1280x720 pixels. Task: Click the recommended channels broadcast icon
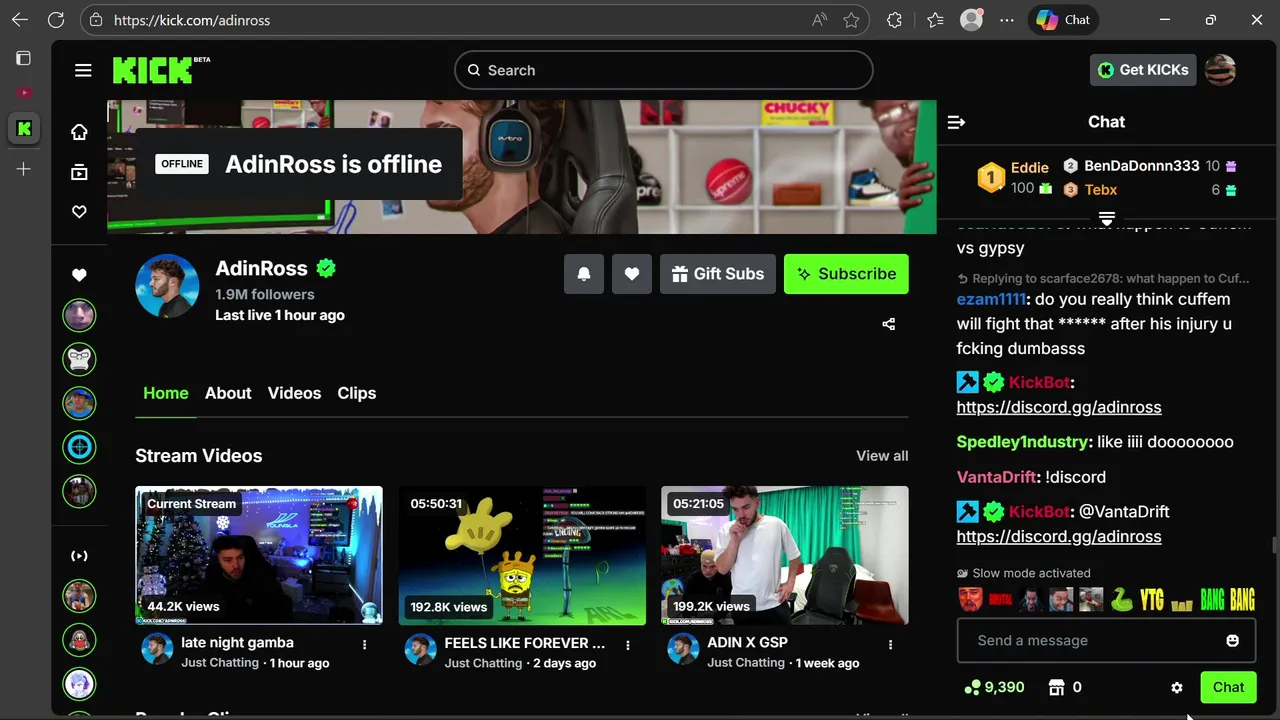(x=79, y=556)
